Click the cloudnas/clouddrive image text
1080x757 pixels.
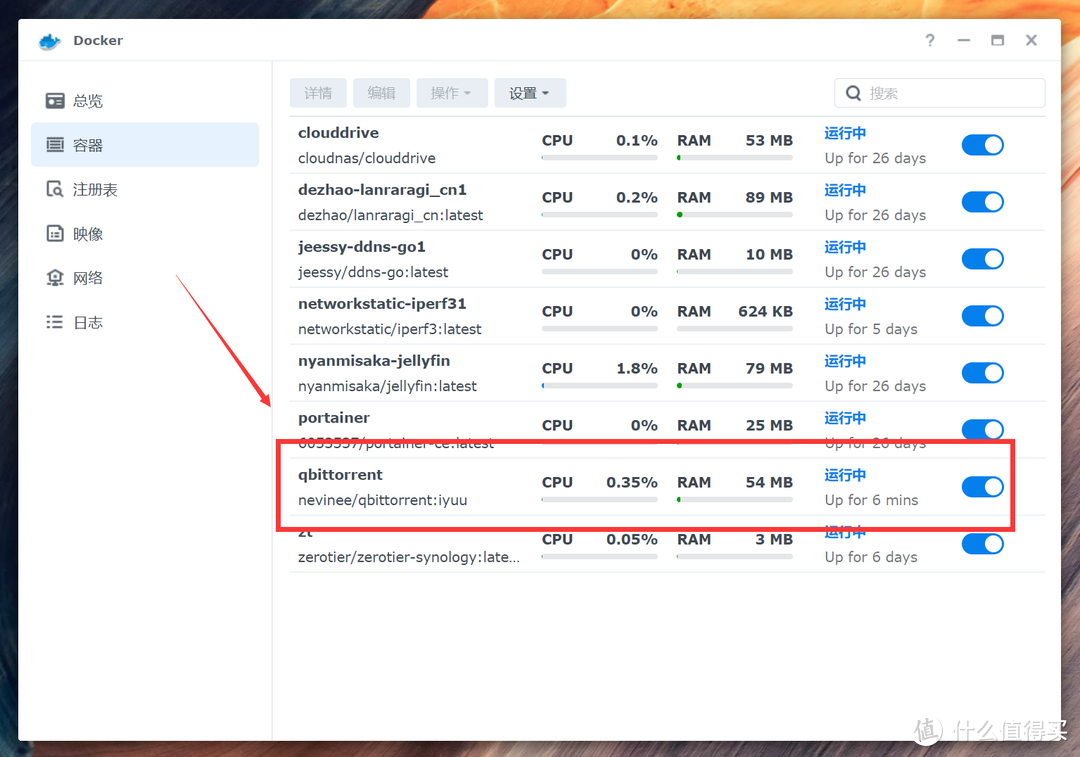pyautogui.click(x=366, y=158)
